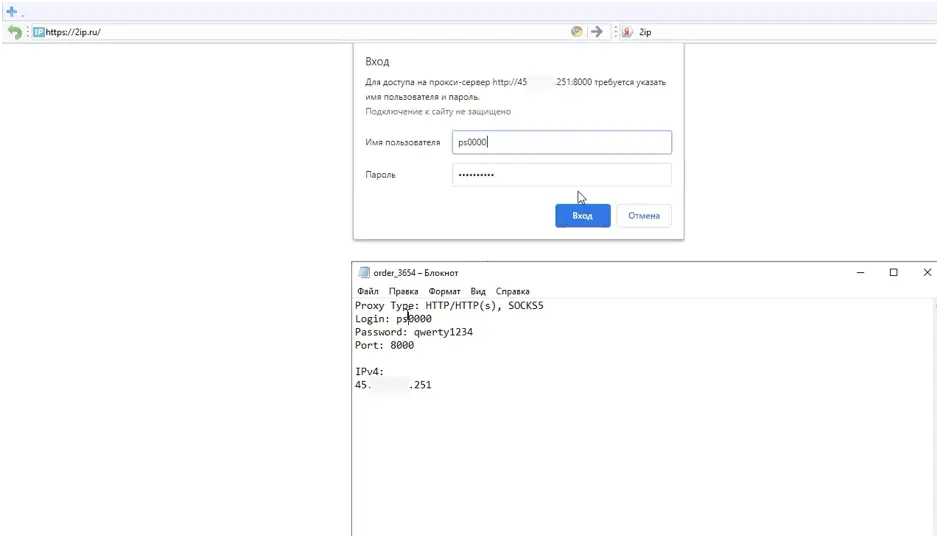Viewport: 940px width, 538px height.
Task: Click the URL address bar with 2ip.ru
Action: [x=300, y=32]
